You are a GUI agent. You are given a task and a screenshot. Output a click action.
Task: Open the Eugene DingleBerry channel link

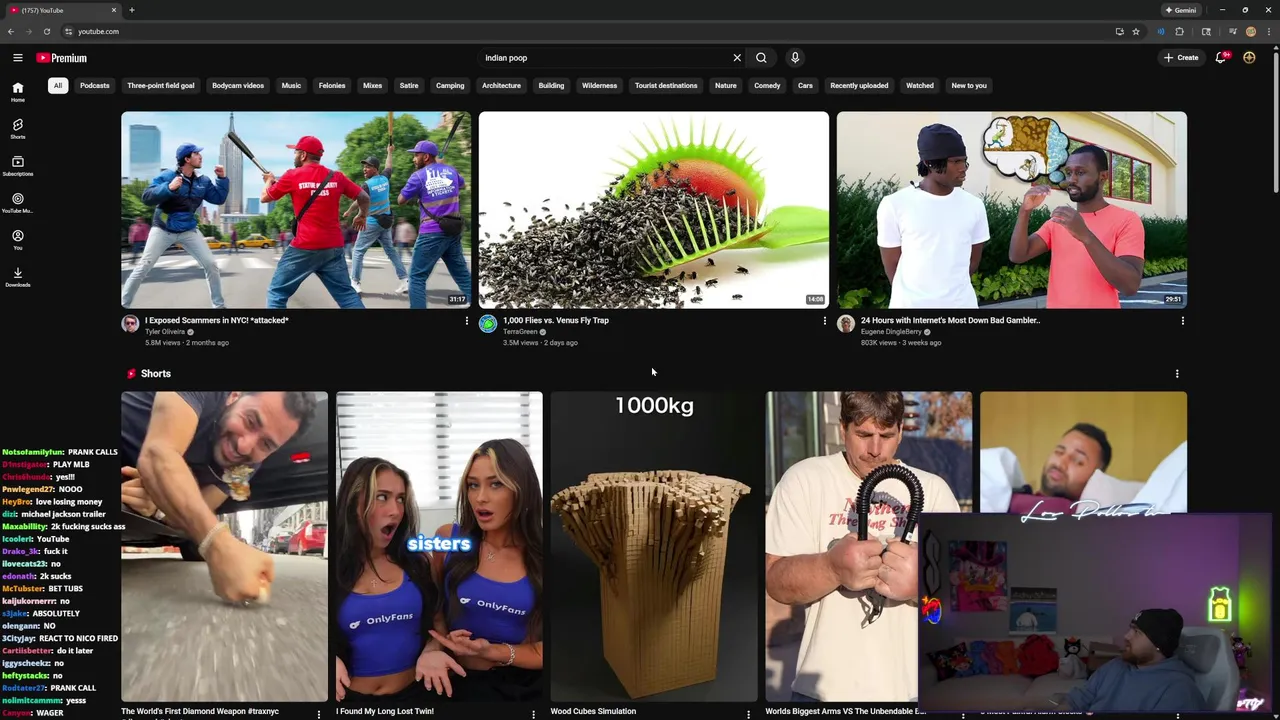[x=891, y=332]
